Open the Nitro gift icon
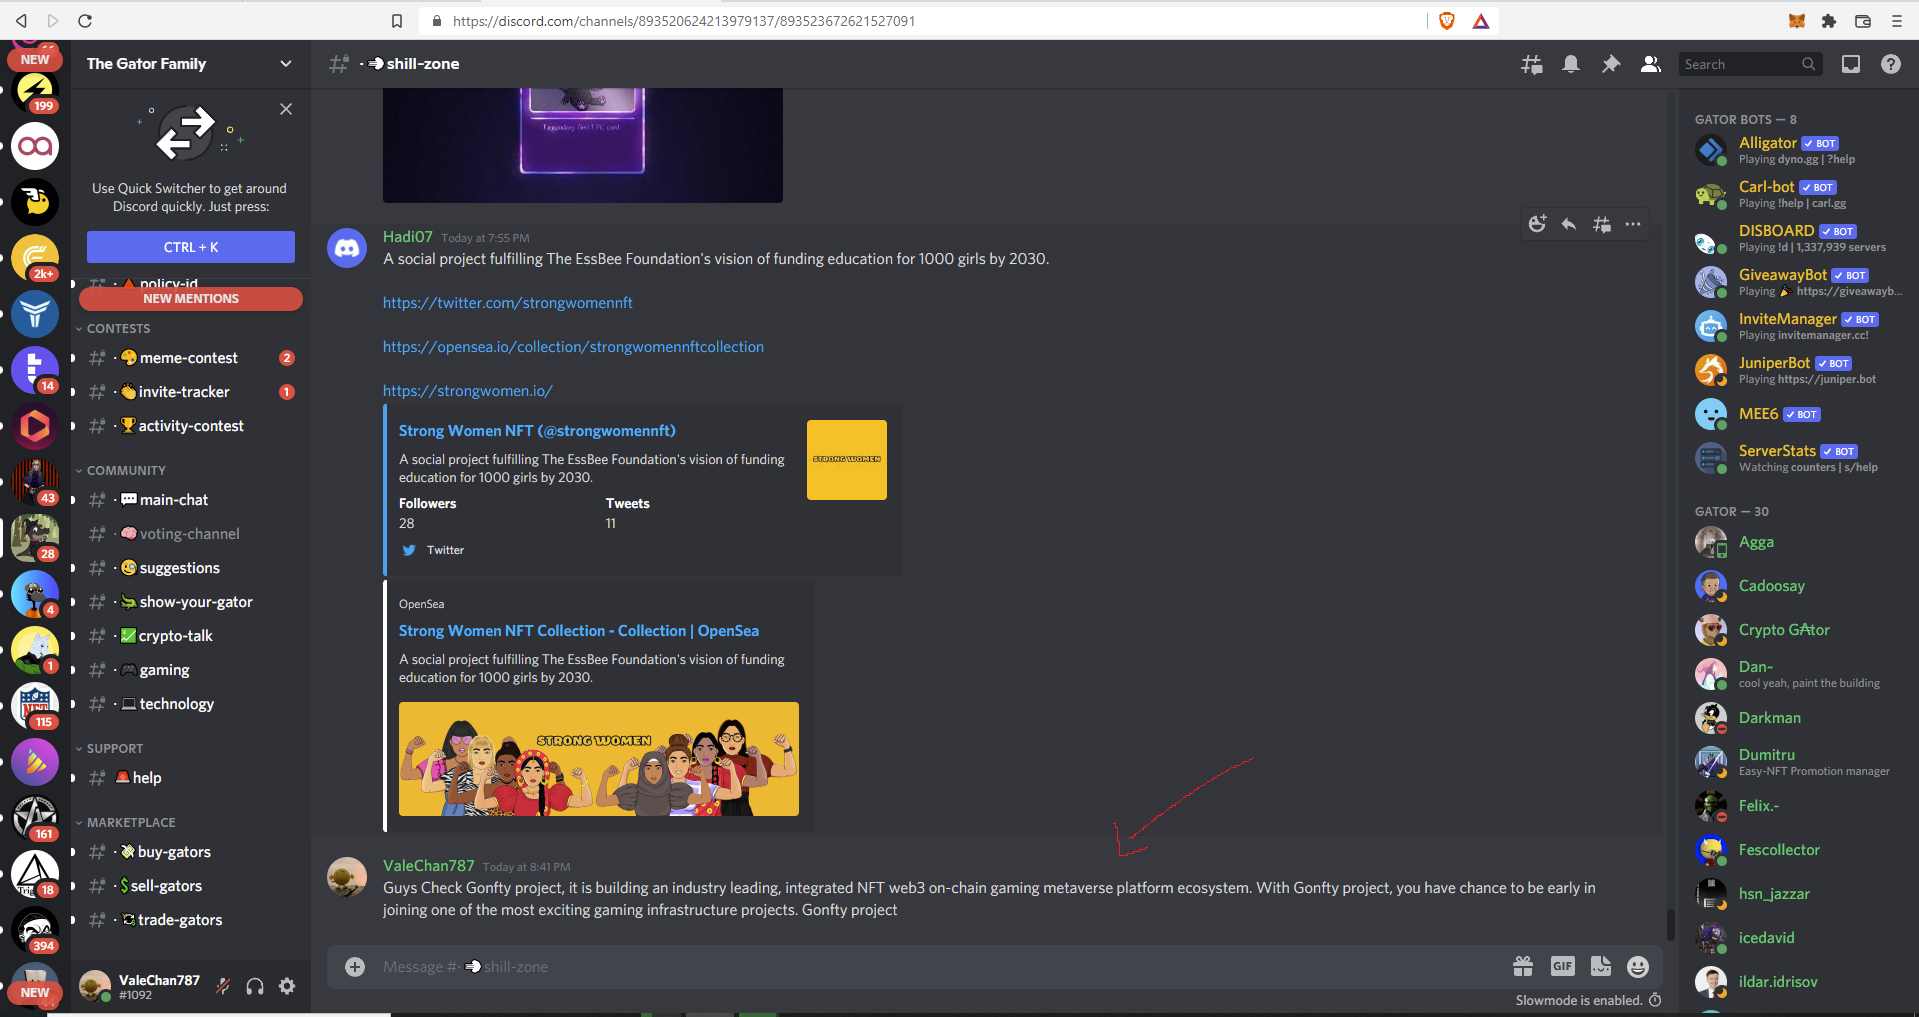The width and height of the screenshot is (1919, 1017). click(1523, 966)
